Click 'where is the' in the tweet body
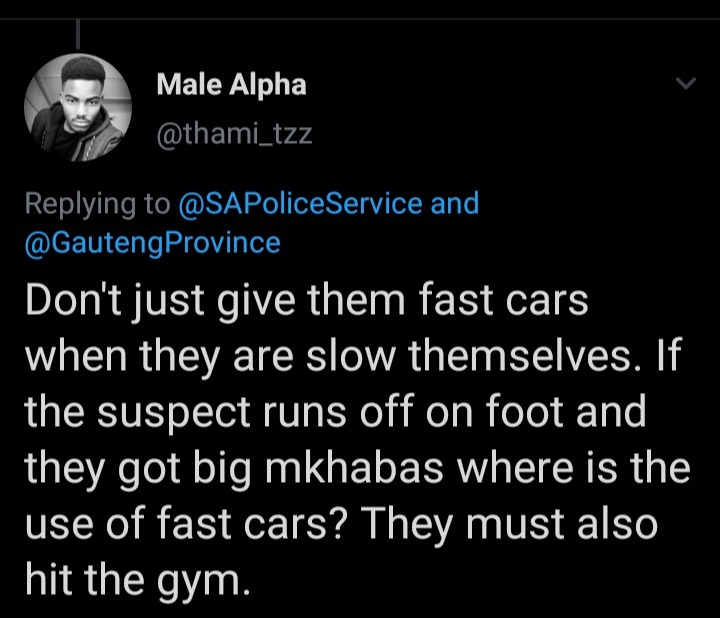Viewport: 720px width, 618px height. click(x=573, y=468)
